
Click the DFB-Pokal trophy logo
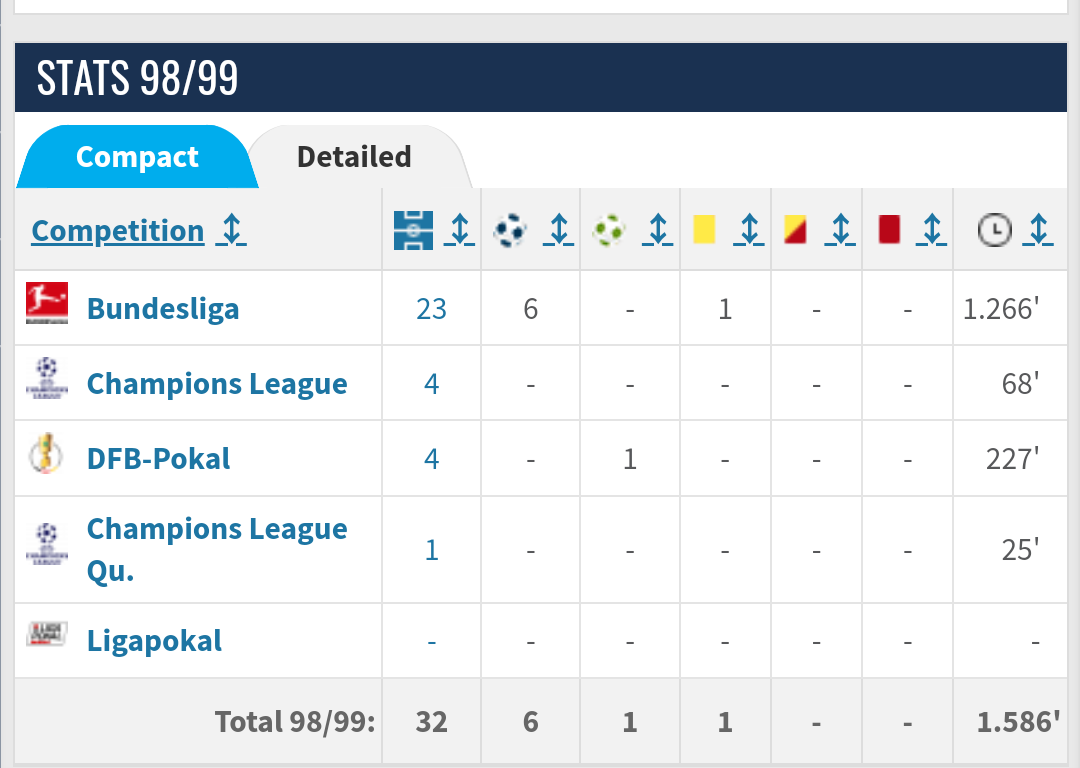(46, 453)
